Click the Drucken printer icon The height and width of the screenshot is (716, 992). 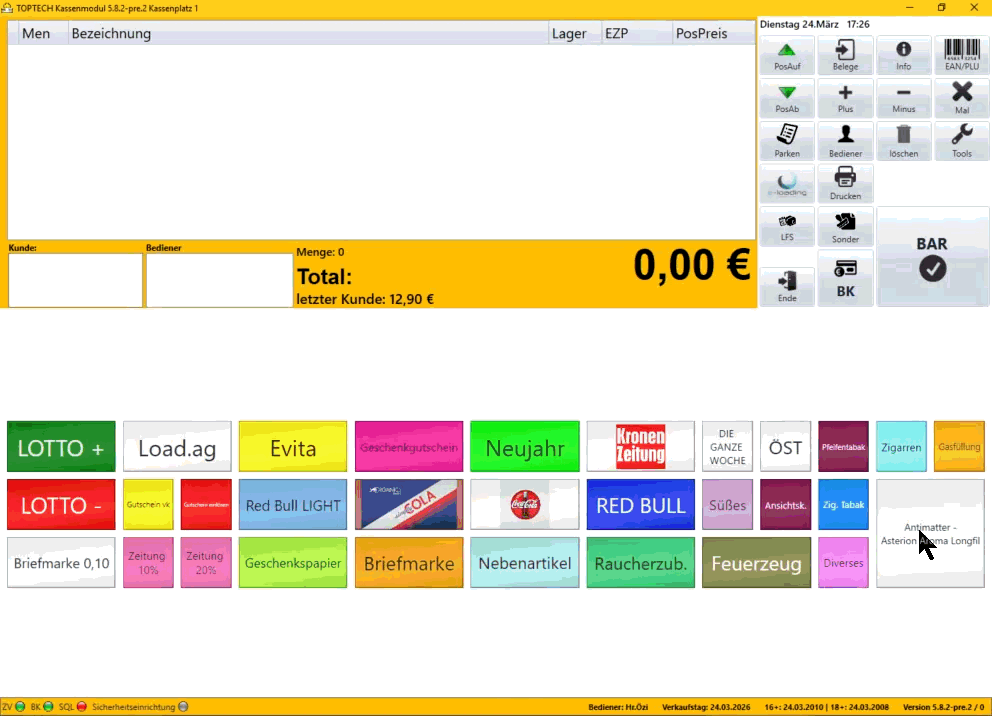(x=845, y=184)
